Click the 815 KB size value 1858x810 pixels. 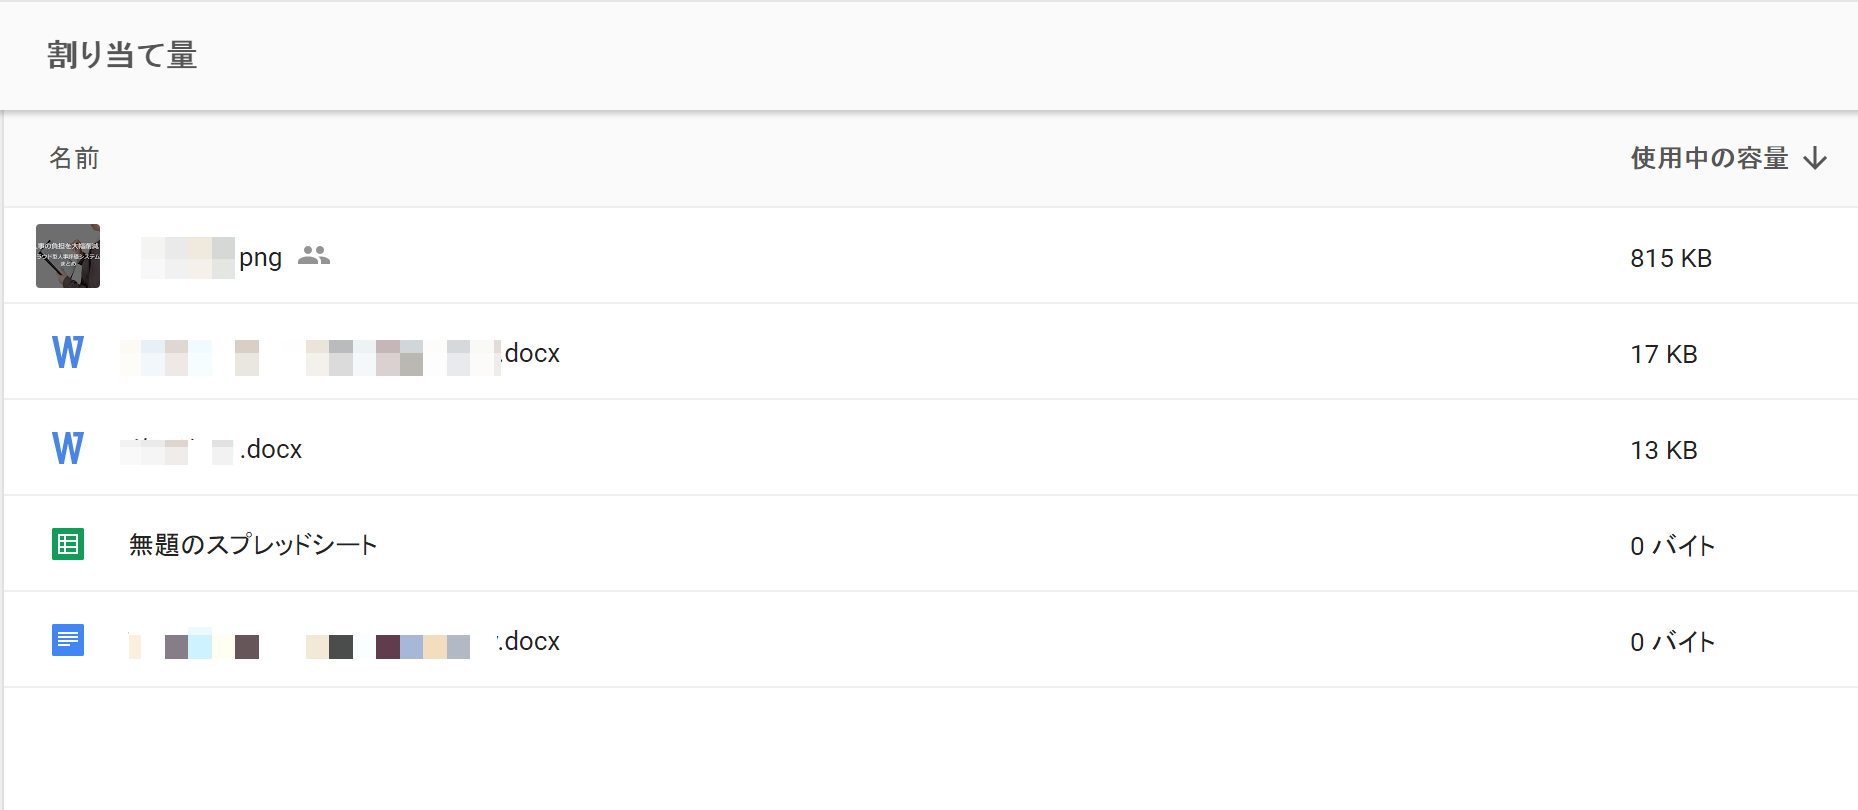1671,259
